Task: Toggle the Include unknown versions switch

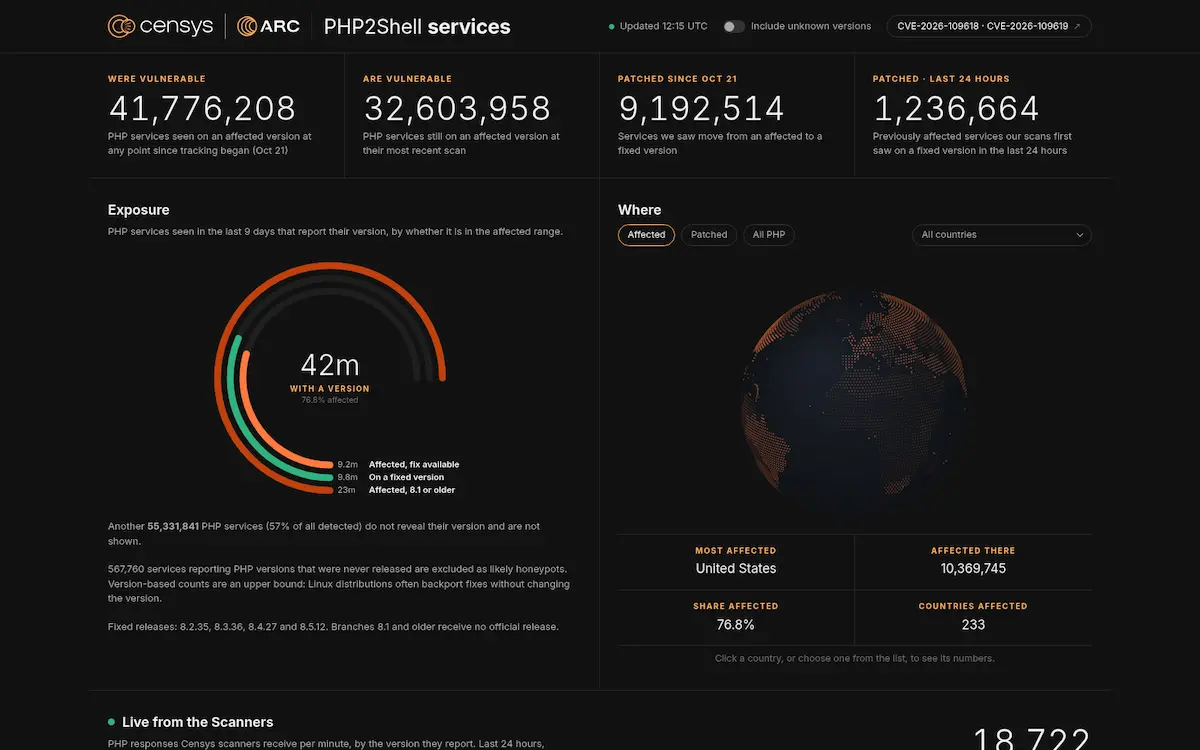Action: (x=734, y=26)
